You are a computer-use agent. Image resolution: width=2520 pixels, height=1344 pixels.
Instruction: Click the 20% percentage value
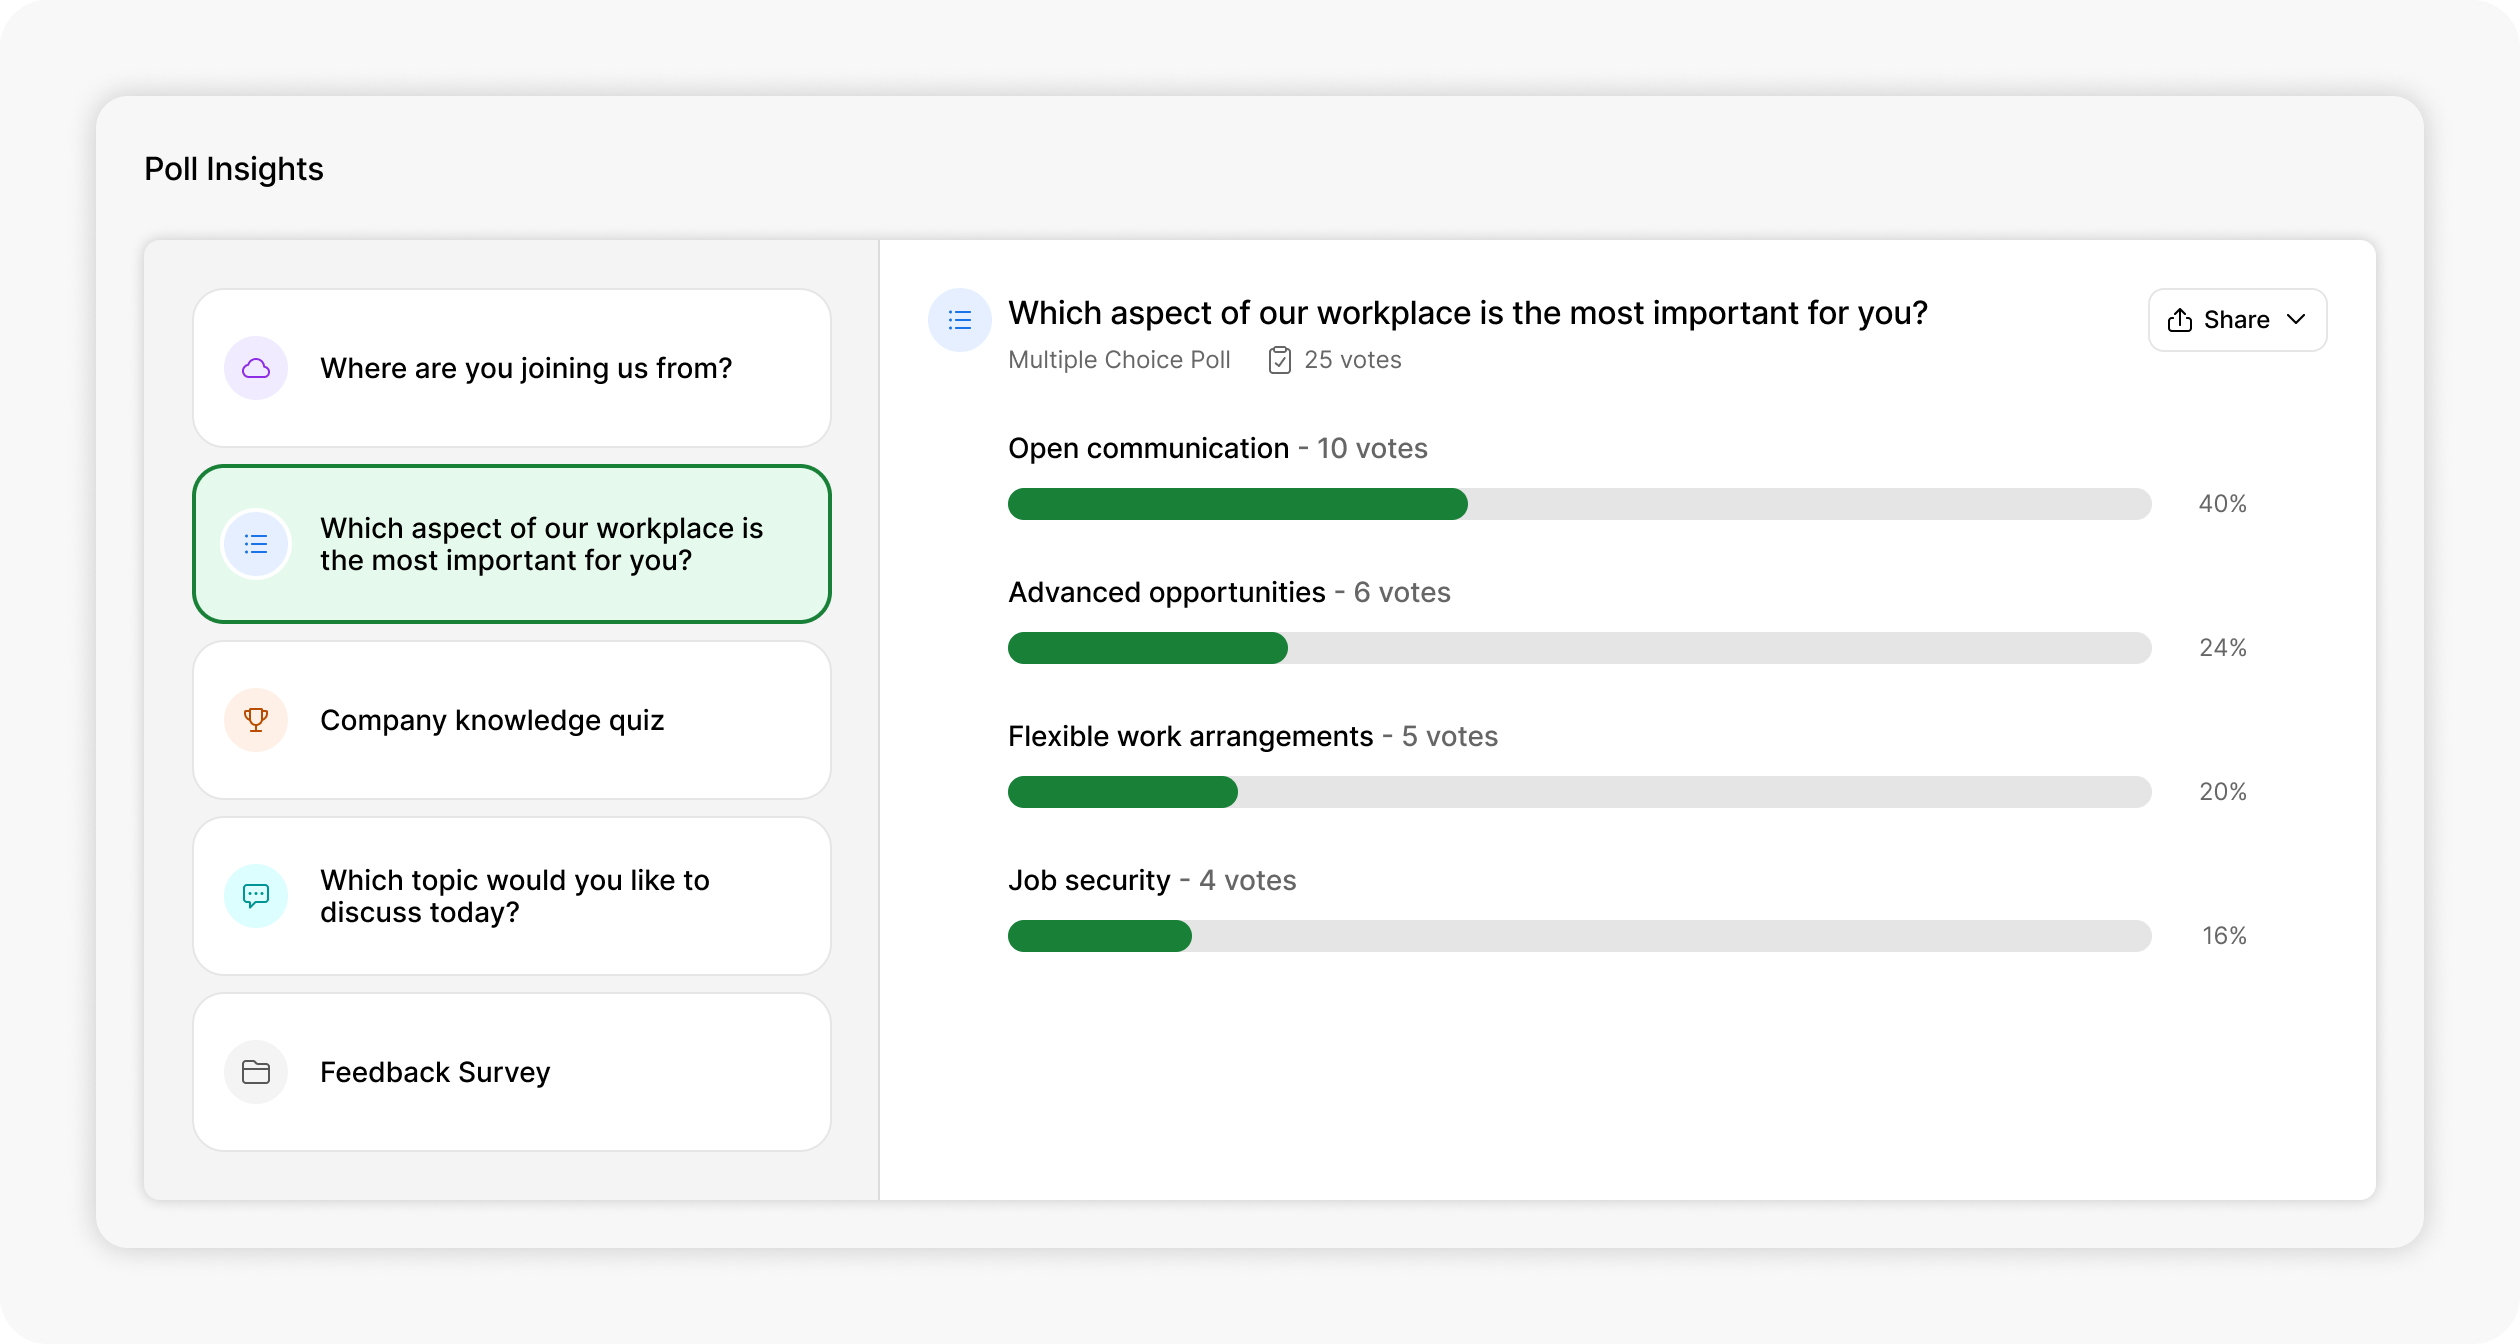pos(2222,792)
